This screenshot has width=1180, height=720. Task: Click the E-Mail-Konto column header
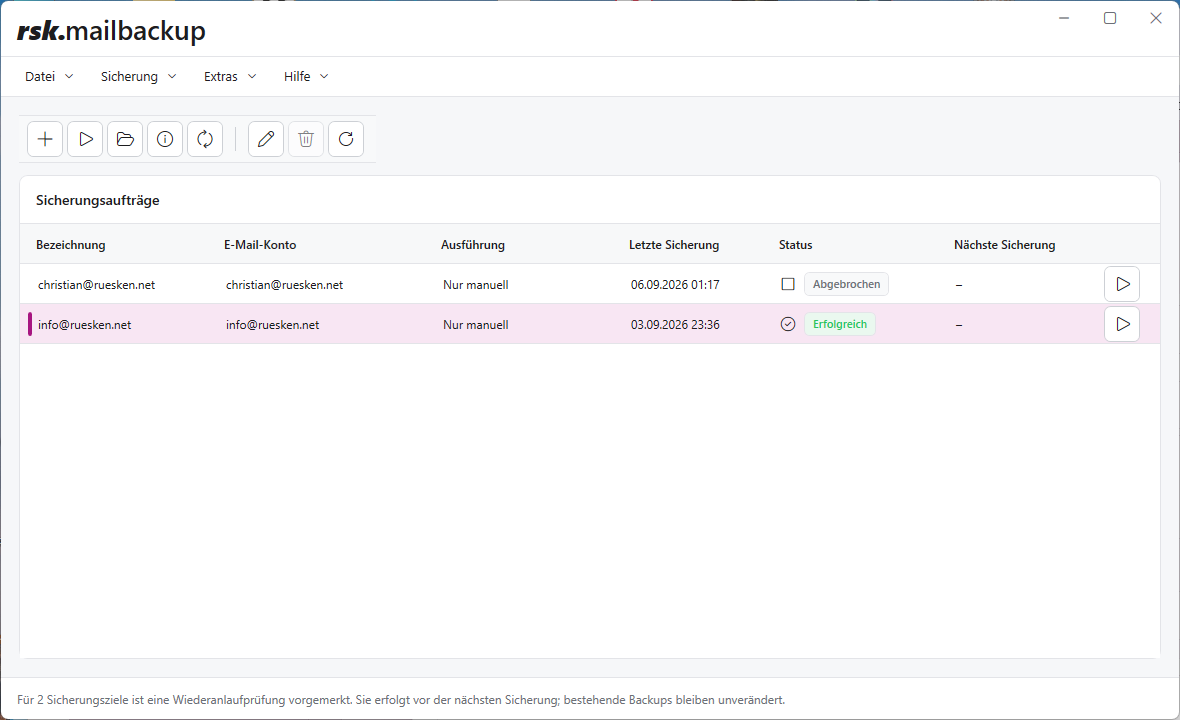[260, 245]
